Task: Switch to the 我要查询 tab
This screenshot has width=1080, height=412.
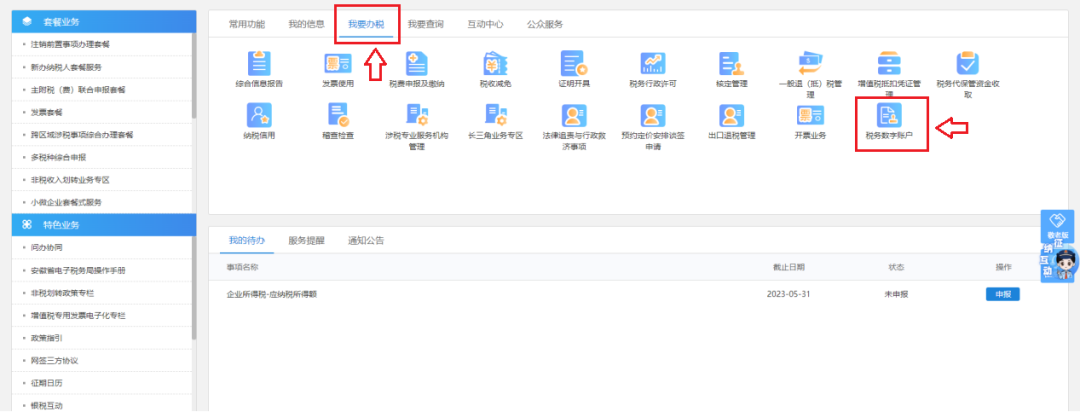Action: click(x=425, y=24)
